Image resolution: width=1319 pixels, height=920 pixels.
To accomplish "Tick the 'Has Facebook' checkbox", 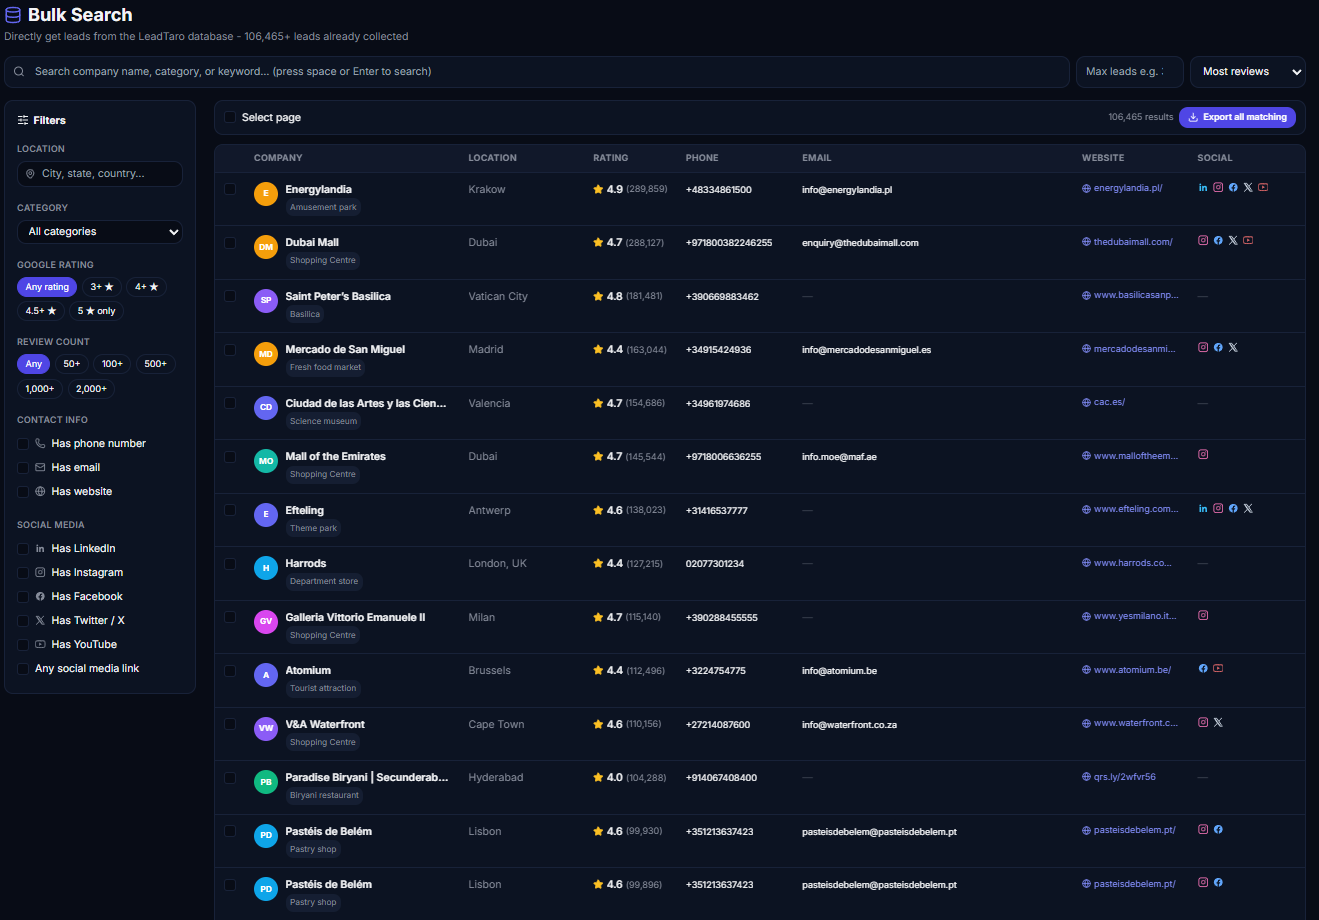I will coord(23,597).
